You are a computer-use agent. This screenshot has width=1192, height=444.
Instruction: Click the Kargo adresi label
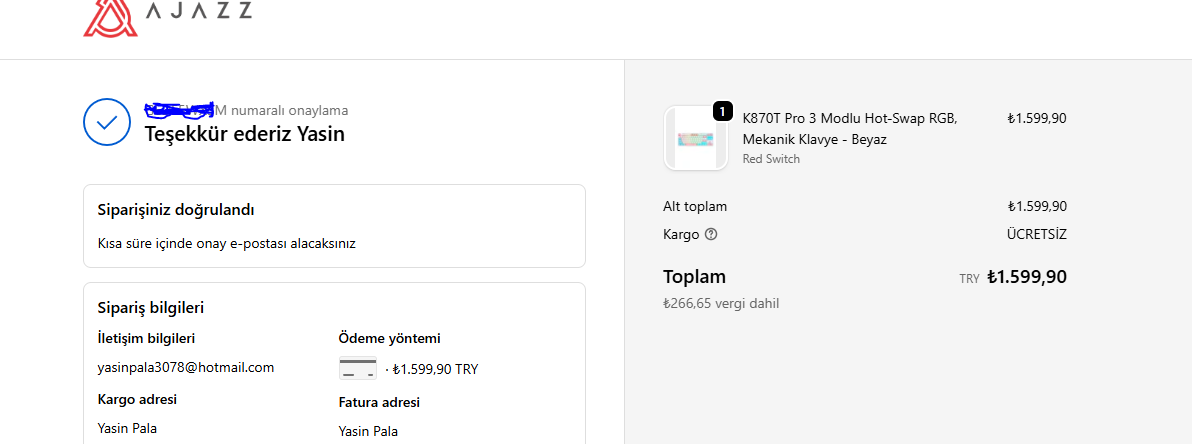pos(137,400)
